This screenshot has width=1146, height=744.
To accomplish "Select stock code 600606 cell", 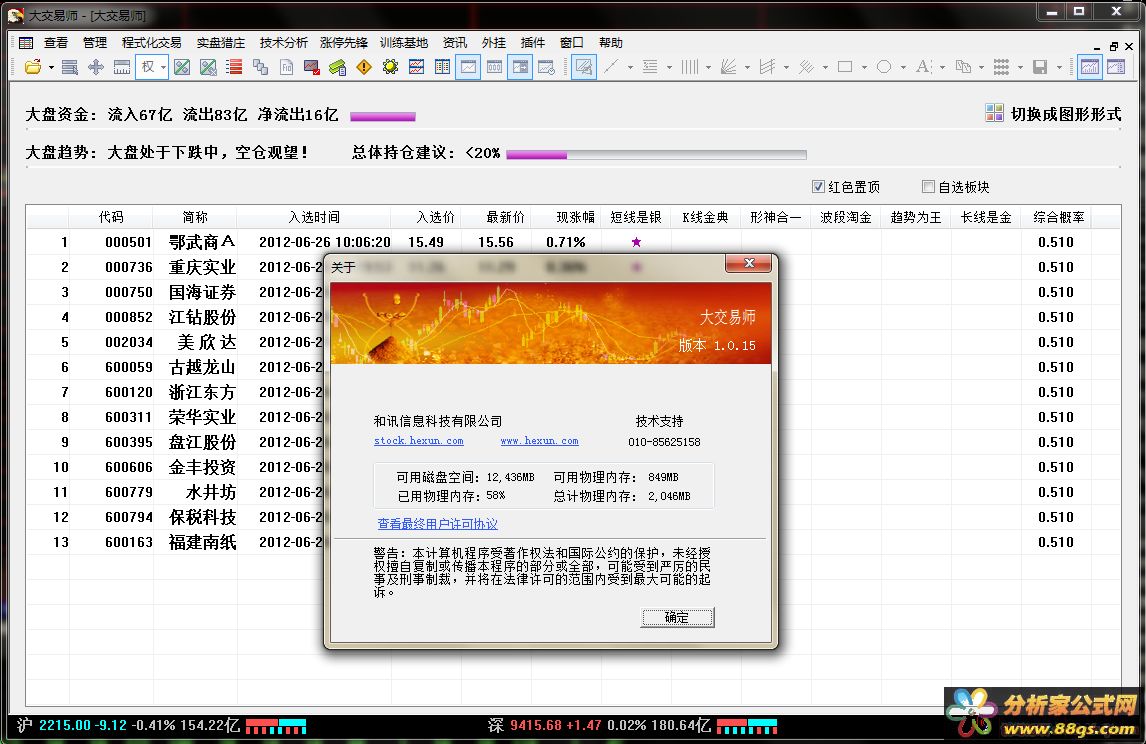I will tap(129, 467).
